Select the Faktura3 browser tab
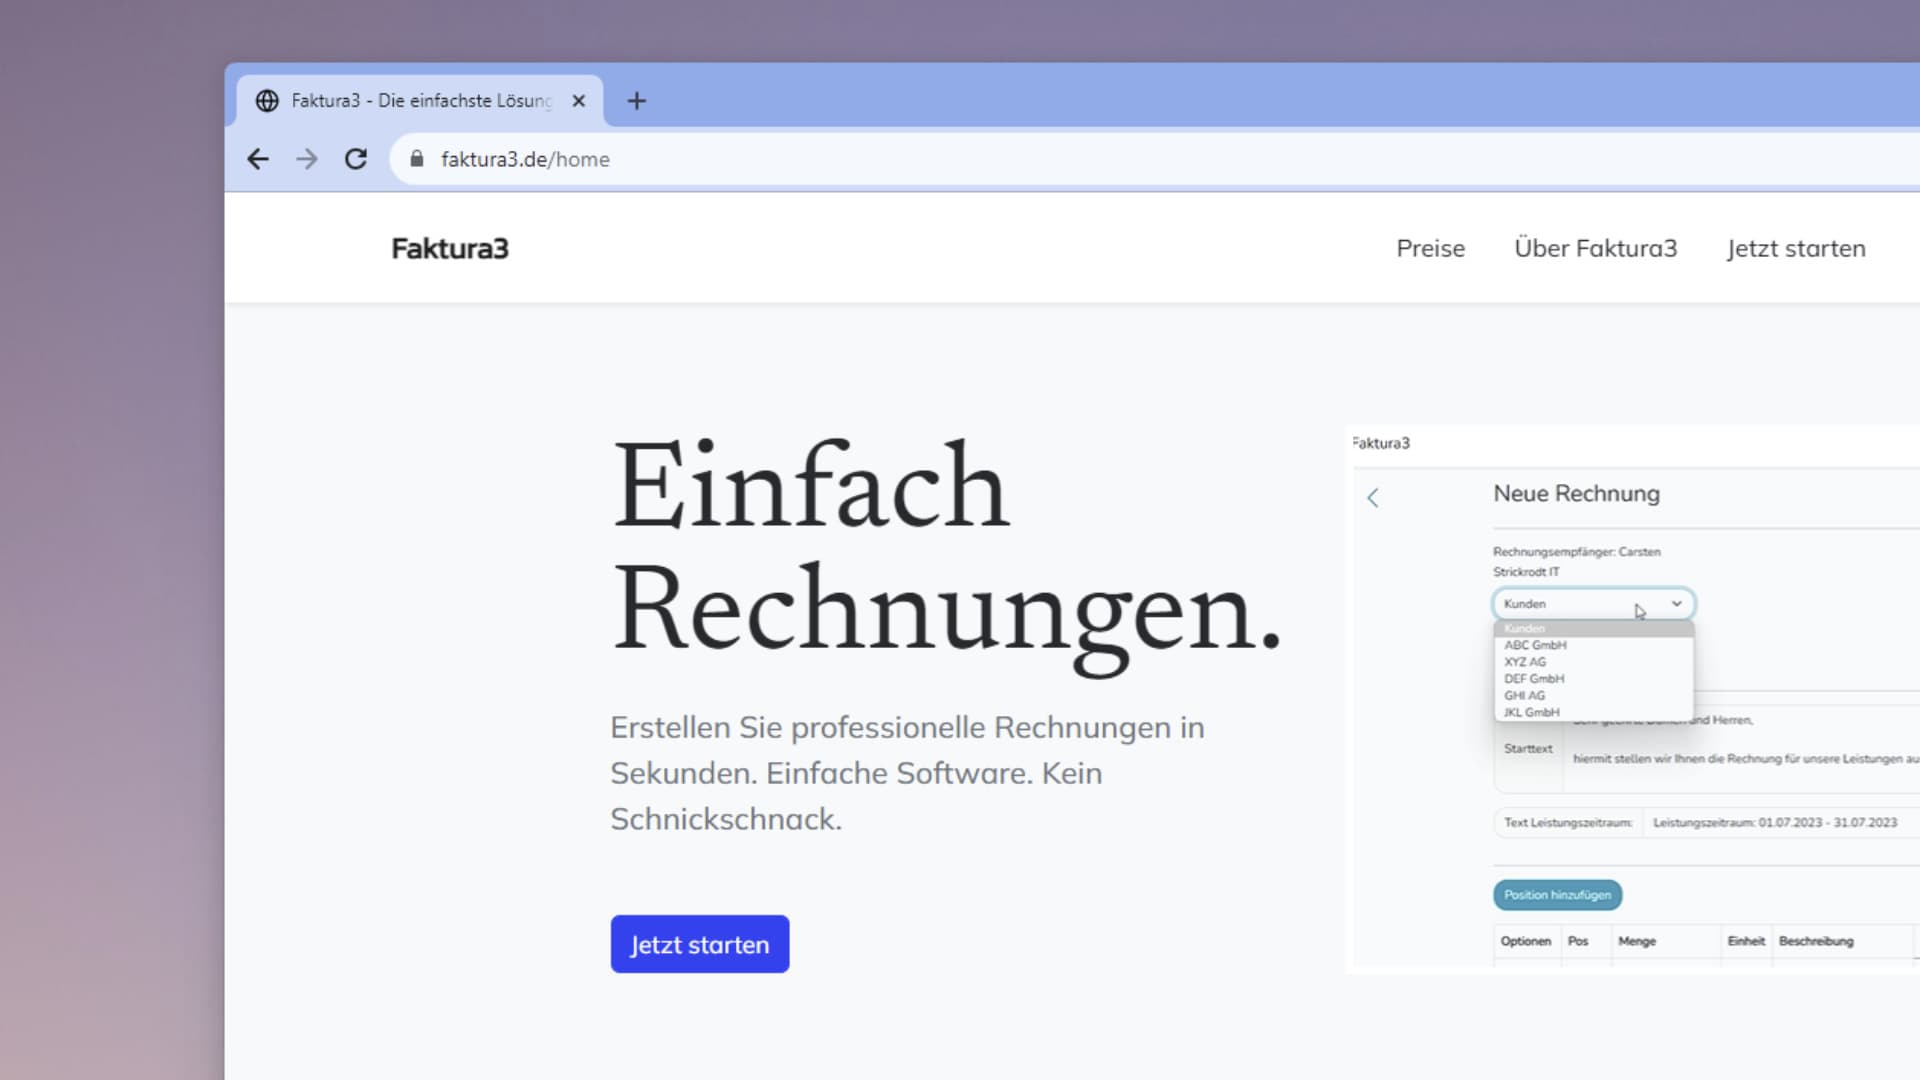Viewport: 1920px width, 1080px height. (420, 101)
